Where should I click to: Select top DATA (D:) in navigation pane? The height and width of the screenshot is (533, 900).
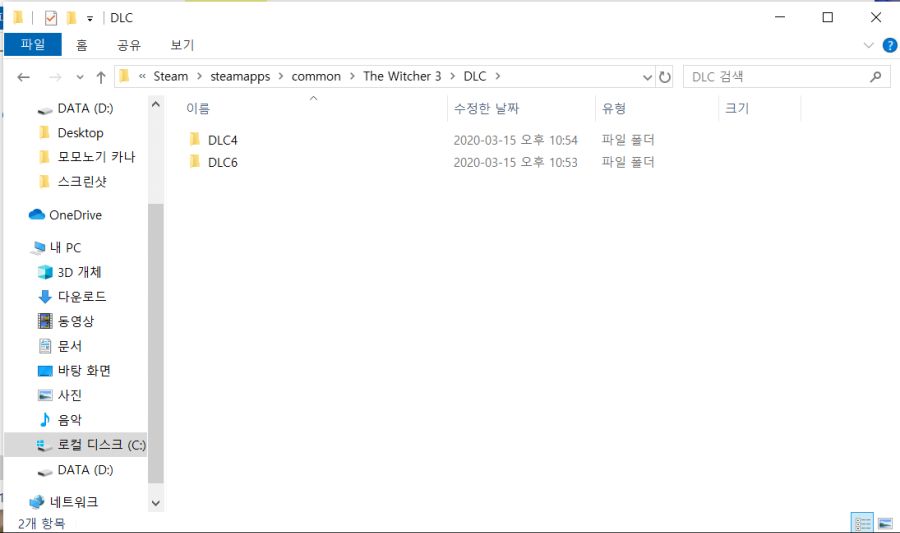85,108
